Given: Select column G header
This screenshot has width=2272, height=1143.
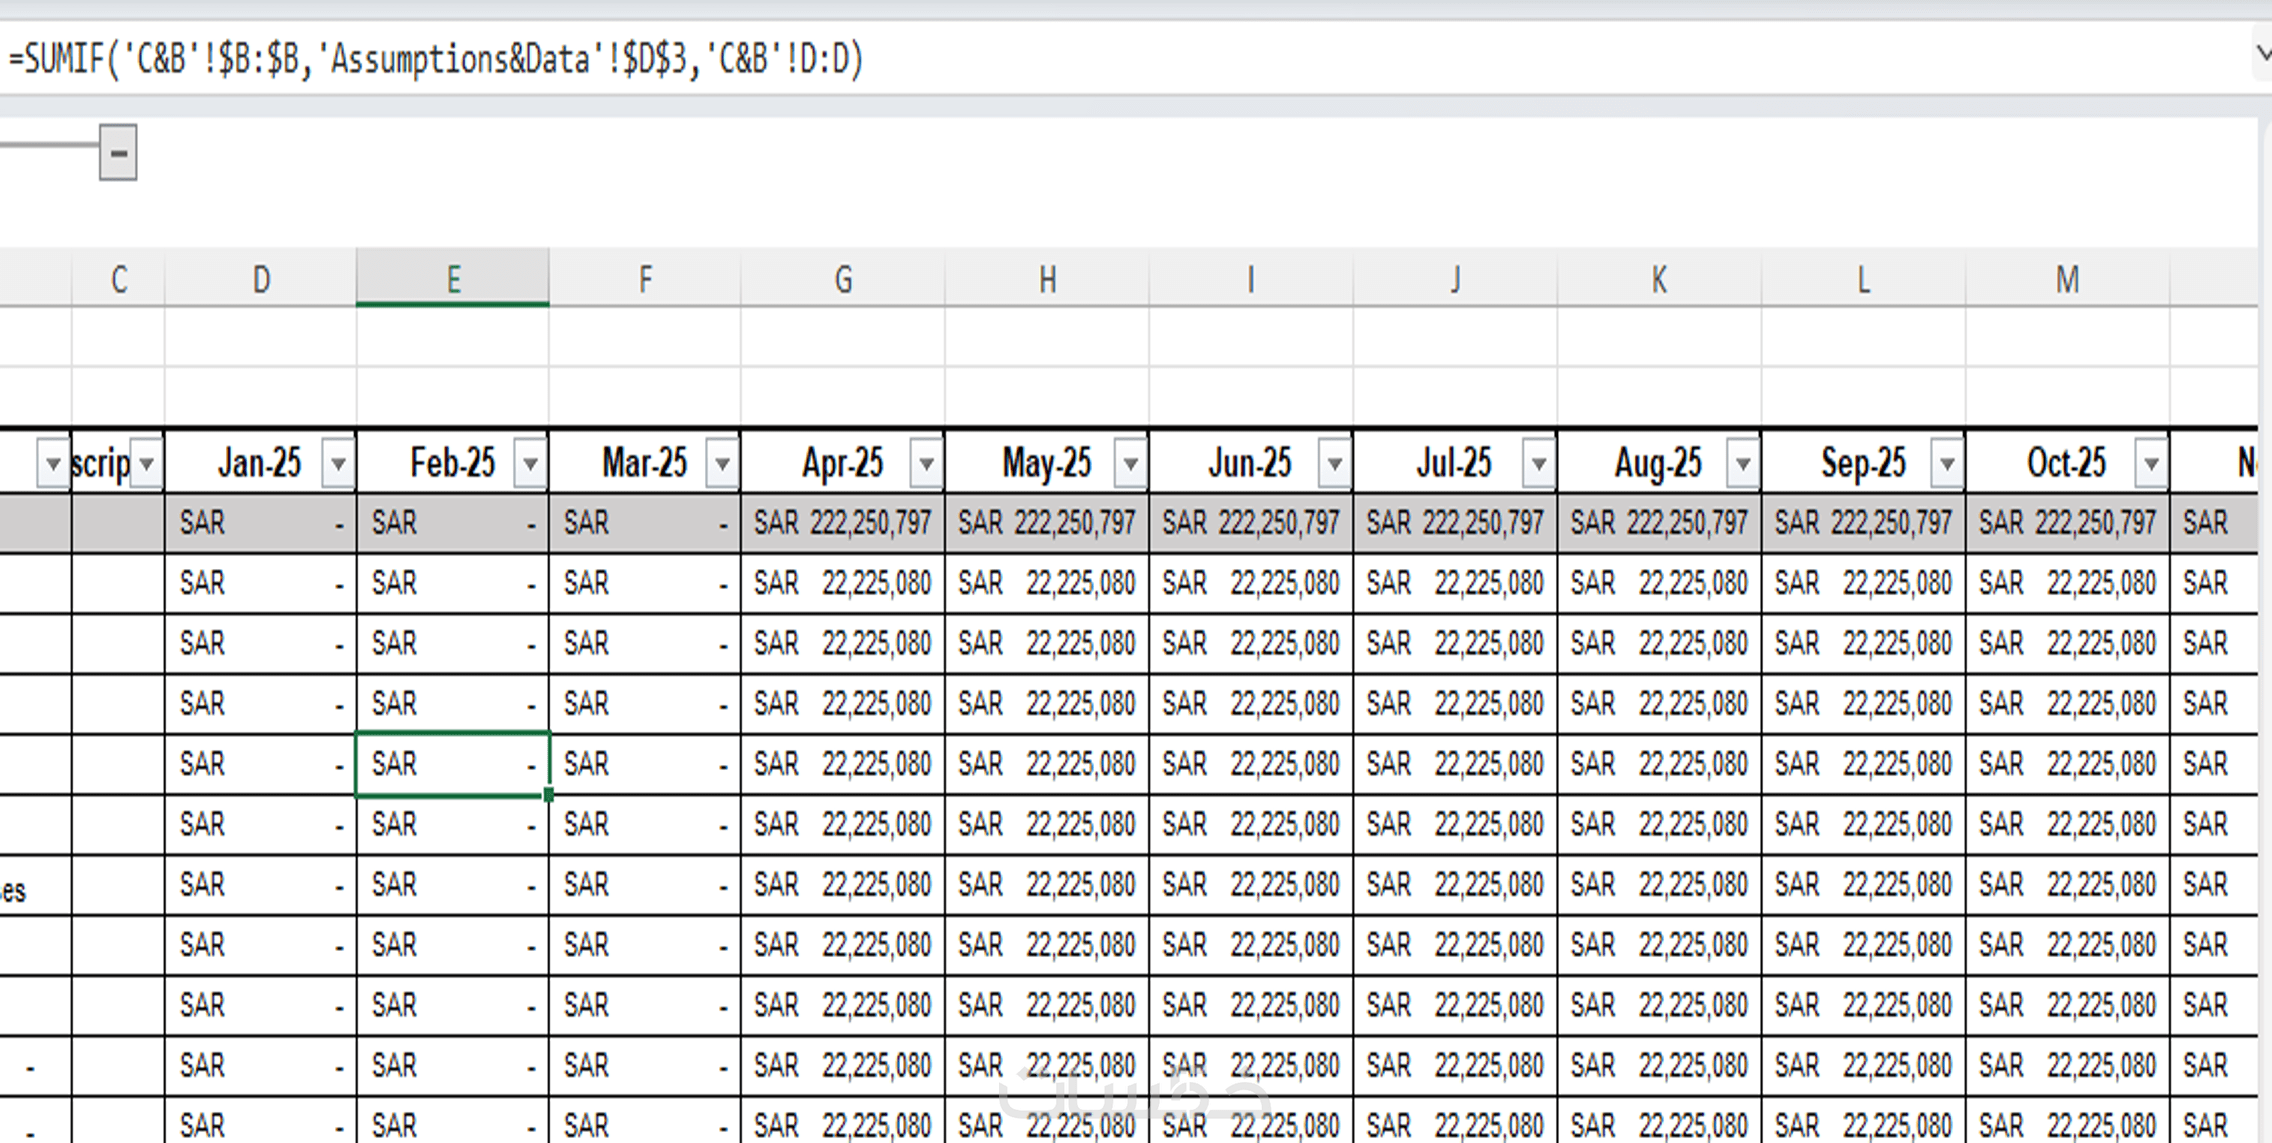Looking at the screenshot, I should click(843, 279).
